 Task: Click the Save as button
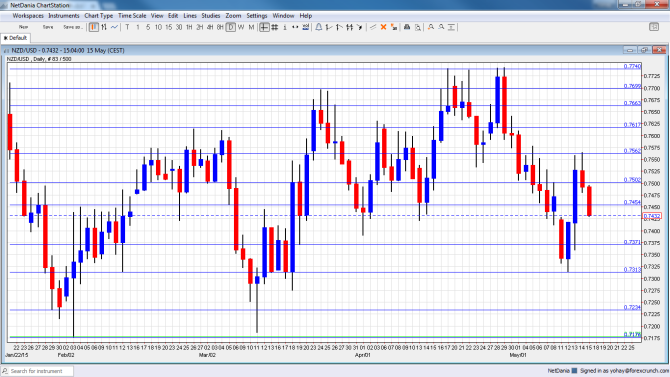point(72,27)
